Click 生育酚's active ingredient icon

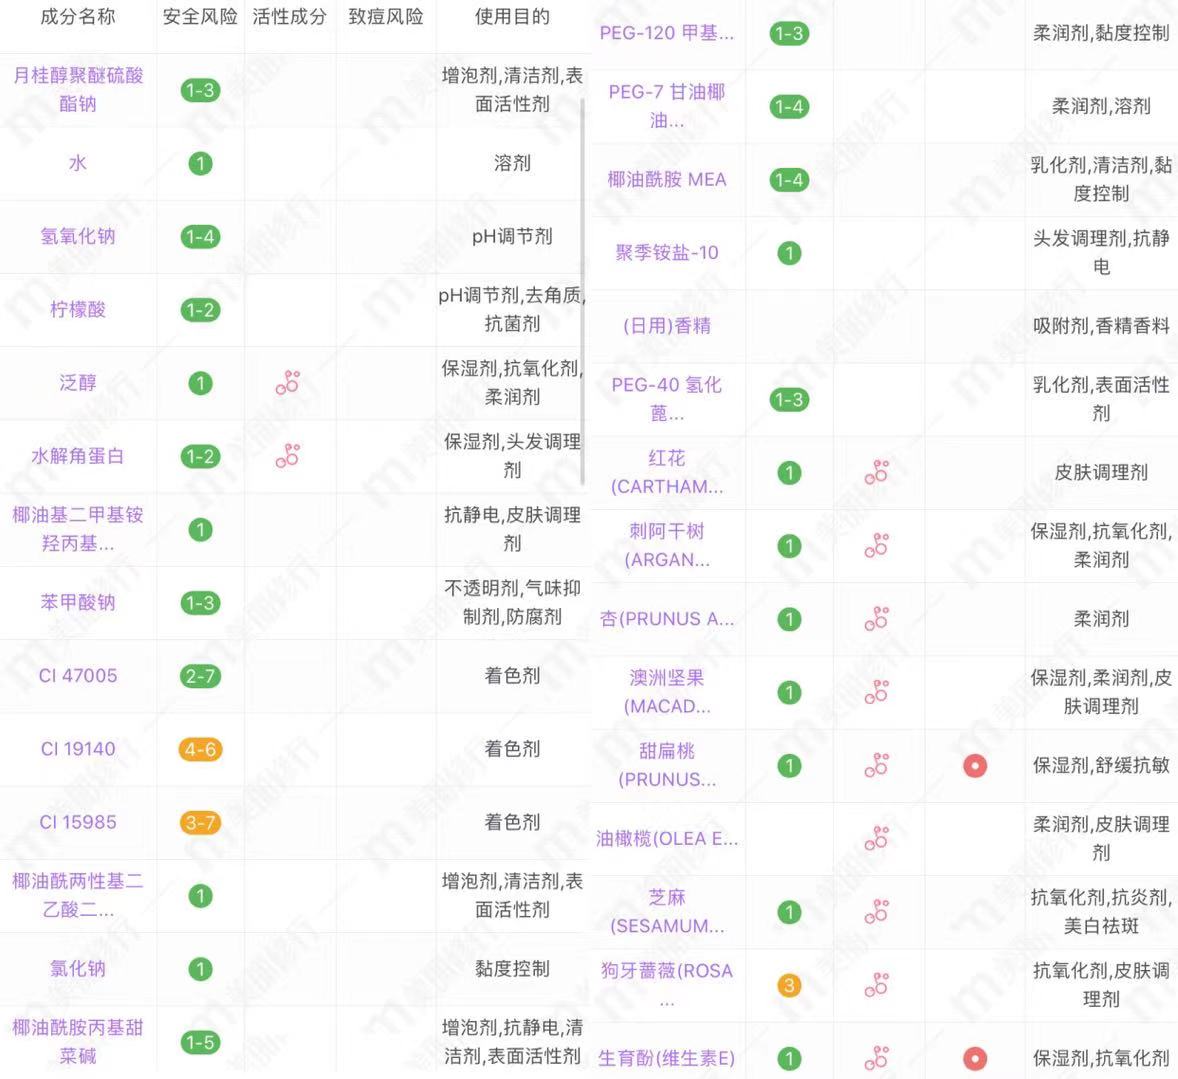click(877, 1057)
